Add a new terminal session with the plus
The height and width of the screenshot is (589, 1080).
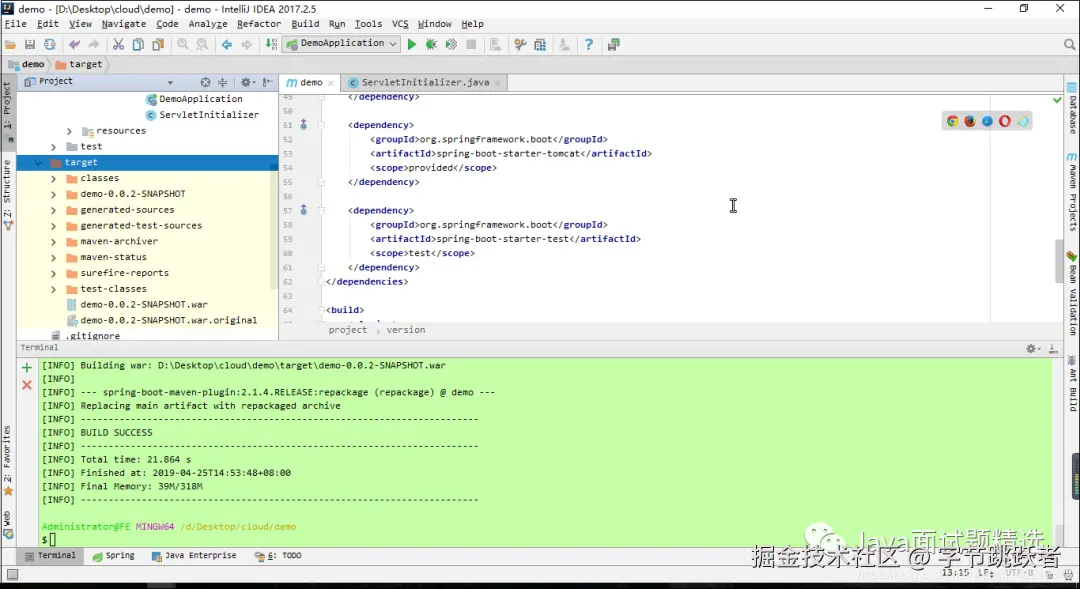(x=27, y=367)
